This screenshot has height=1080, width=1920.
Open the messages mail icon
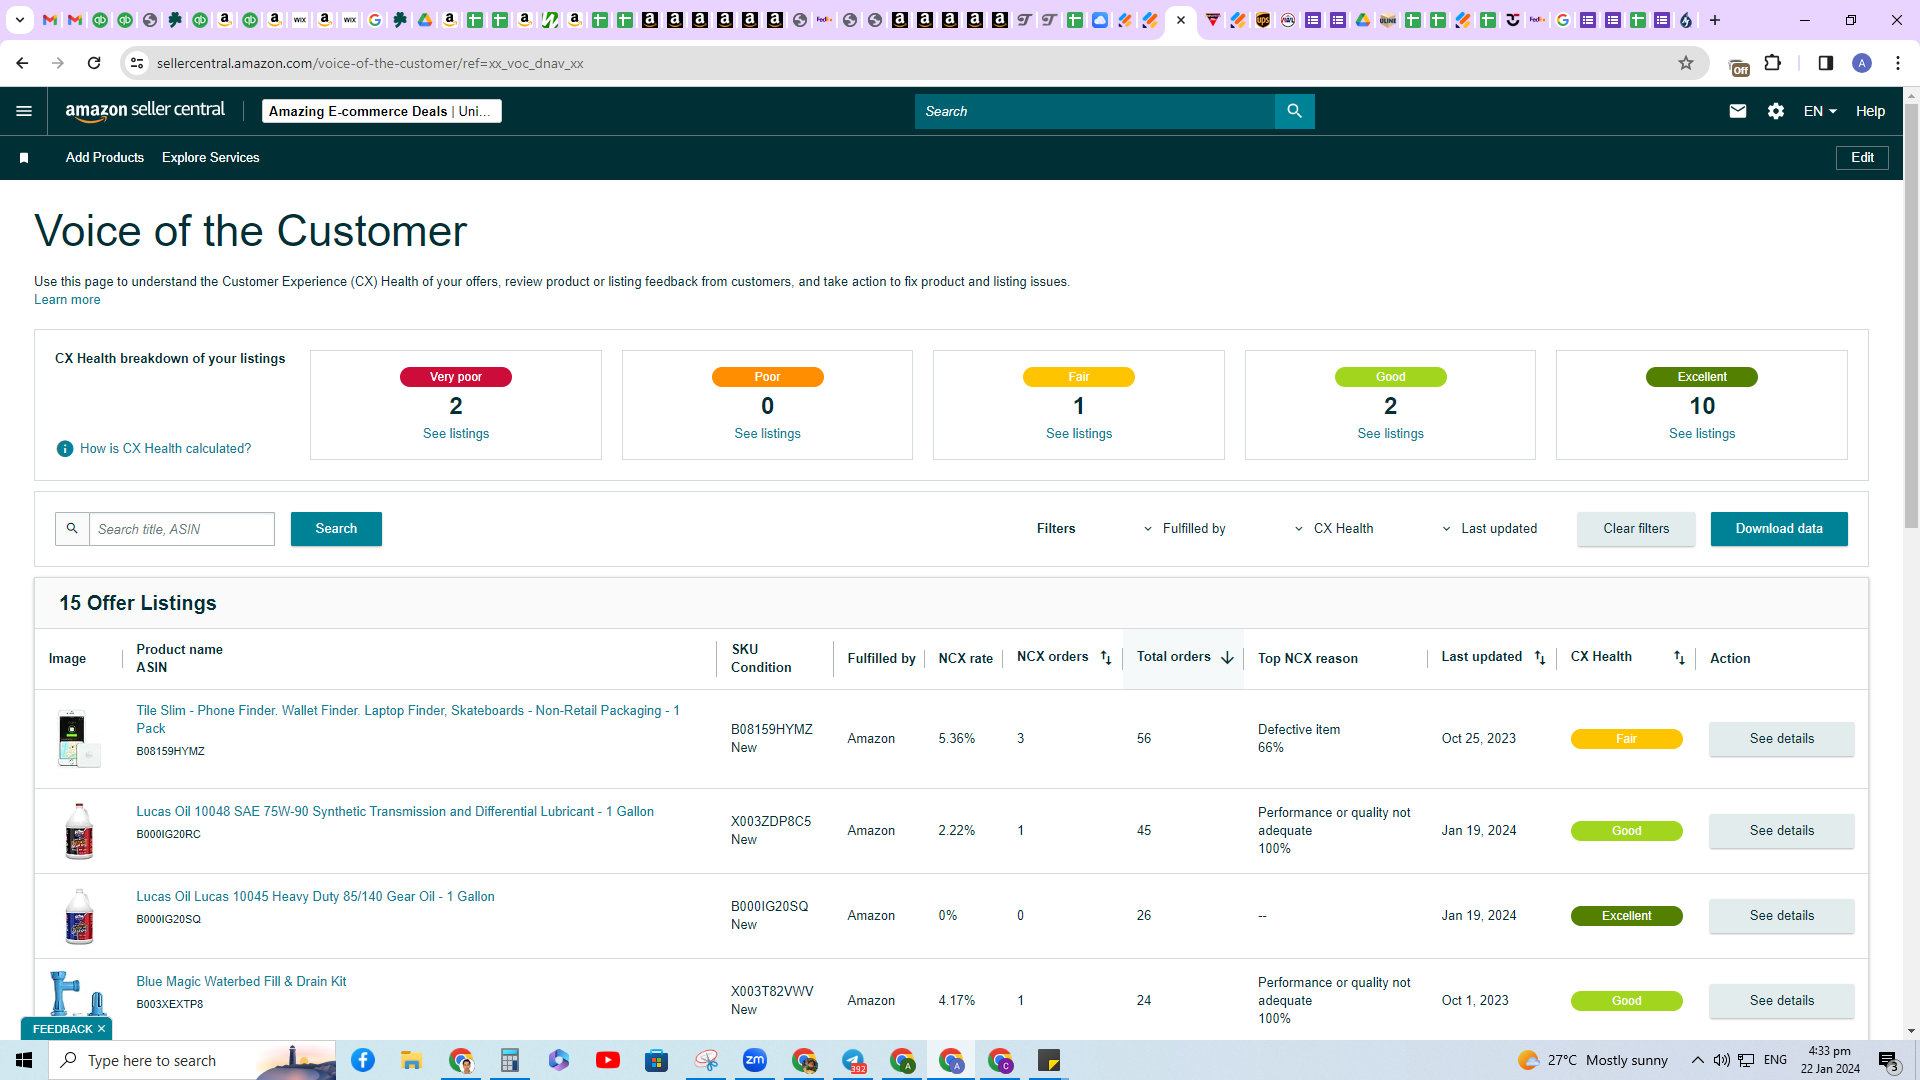tap(1738, 111)
